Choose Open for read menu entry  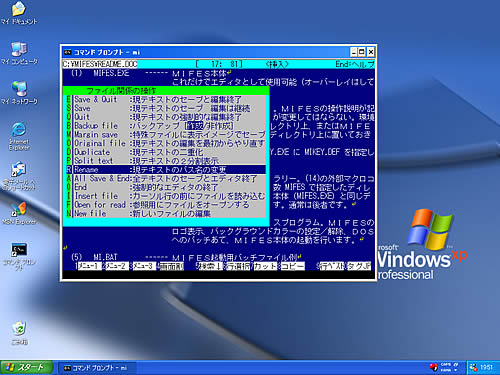click(166, 205)
